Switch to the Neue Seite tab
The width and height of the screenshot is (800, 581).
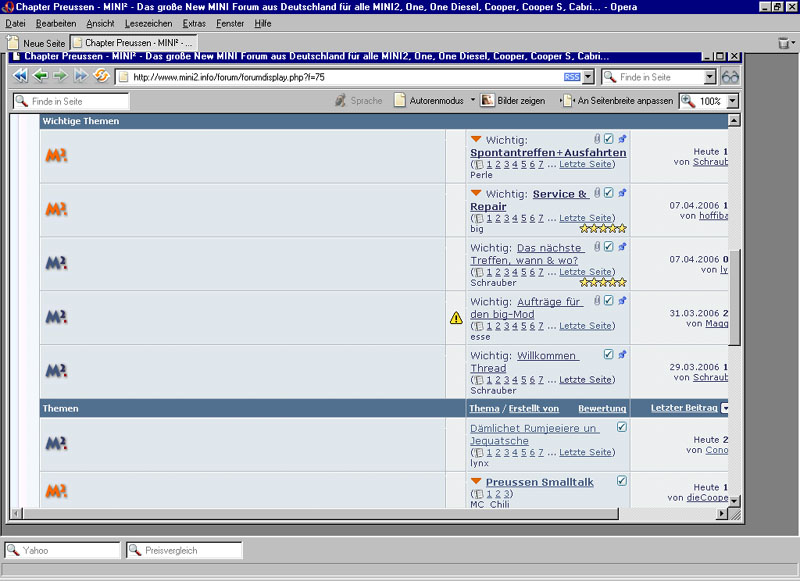[x=37, y=44]
